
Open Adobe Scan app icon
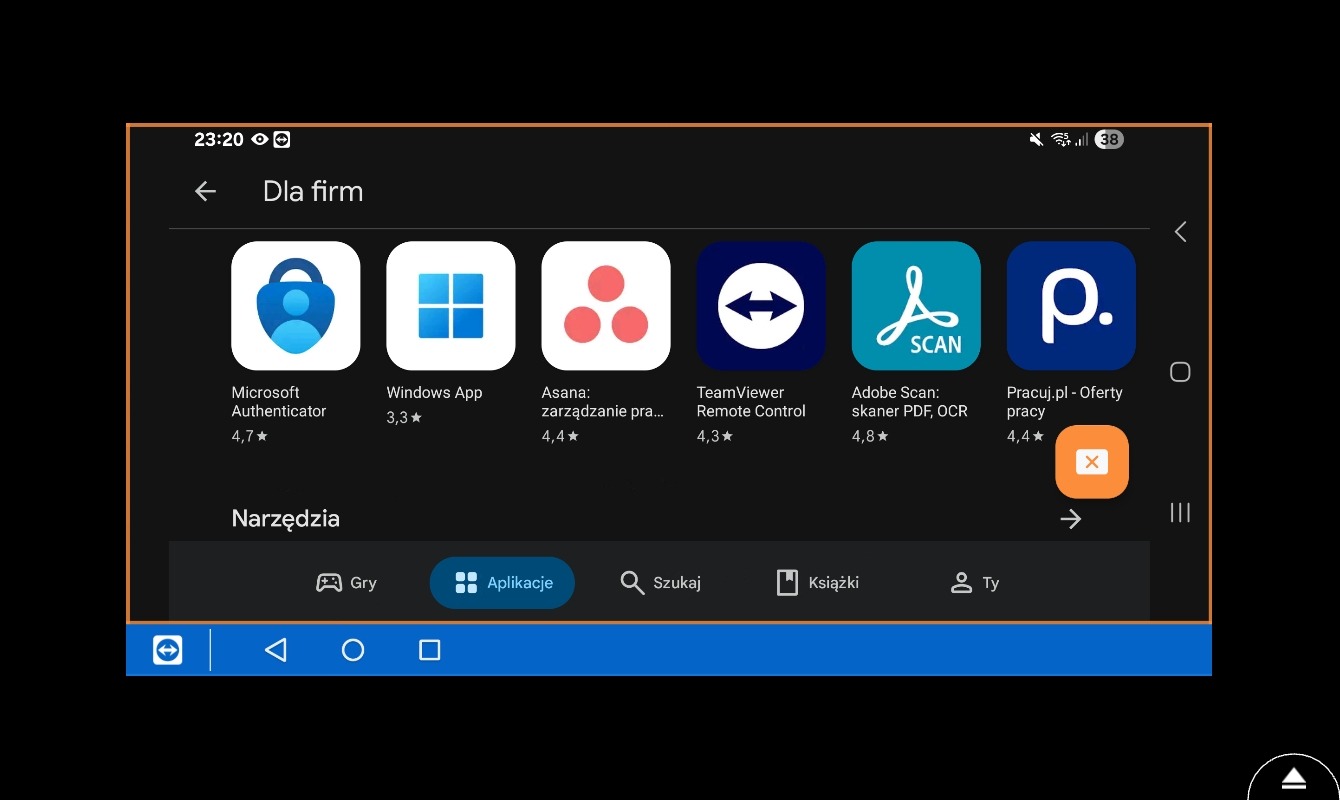[x=915, y=306]
